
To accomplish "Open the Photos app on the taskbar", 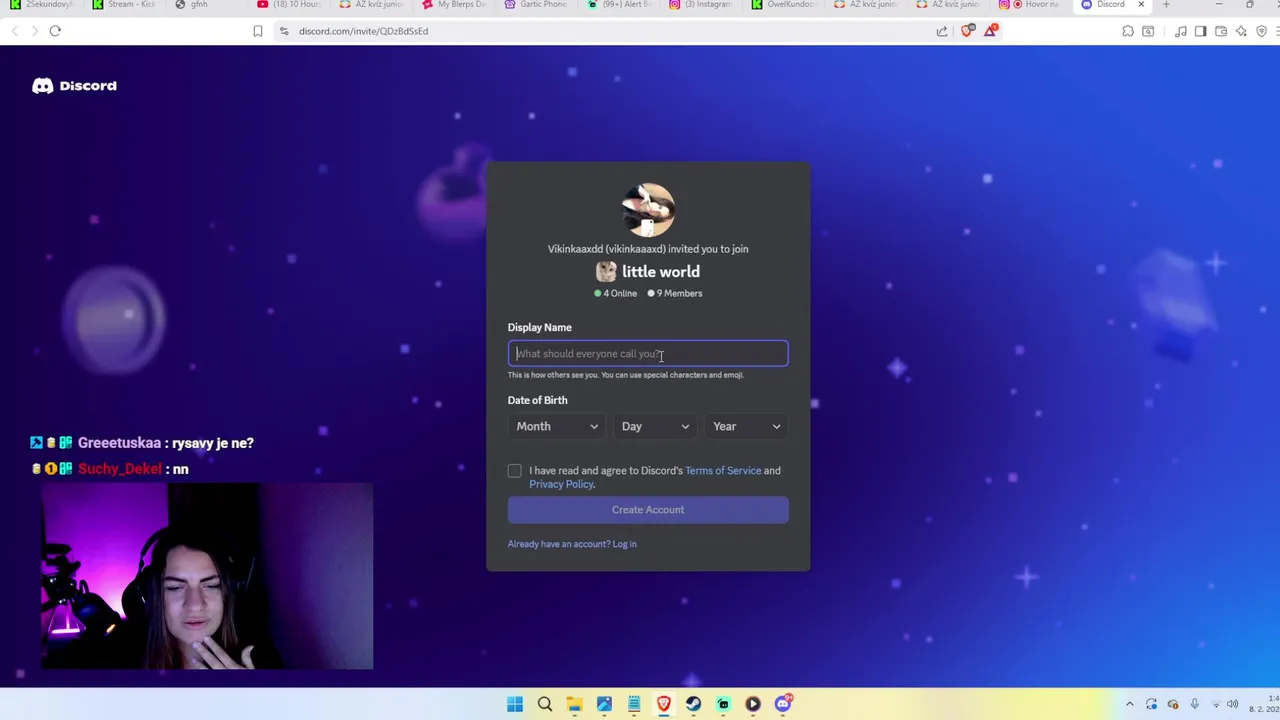I will 604,704.
